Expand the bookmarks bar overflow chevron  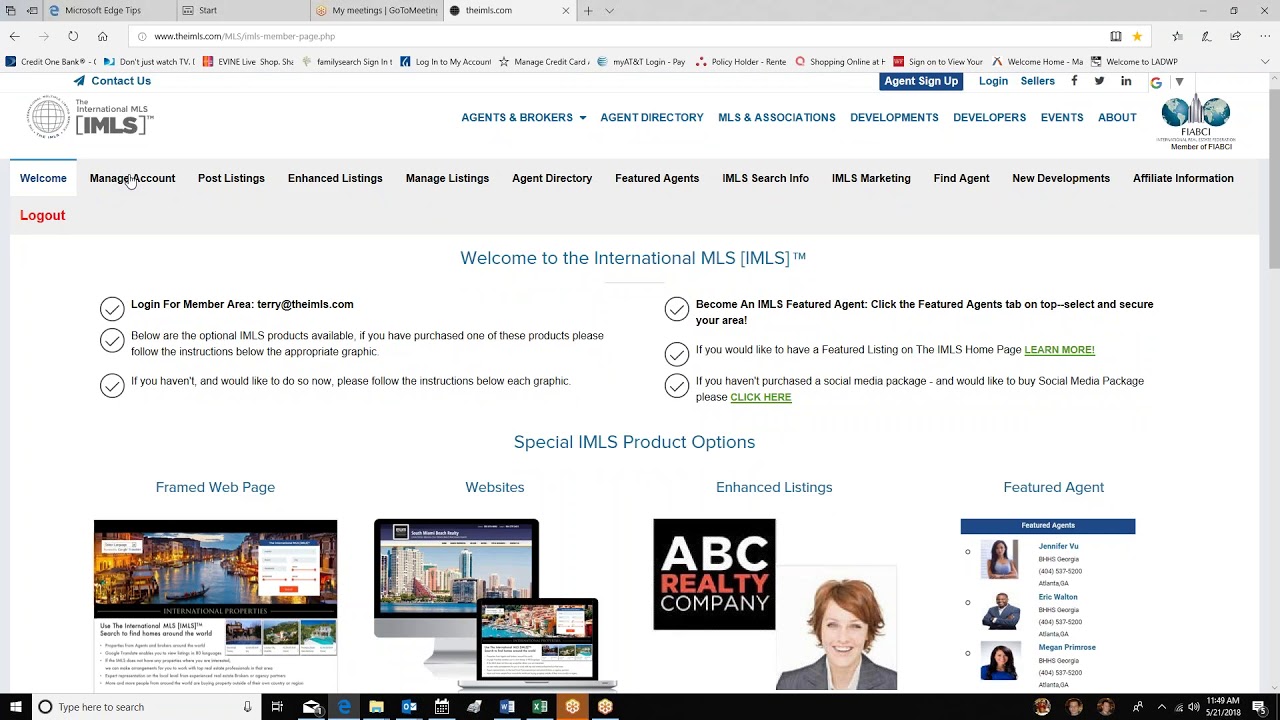(x=1265, y=61)
